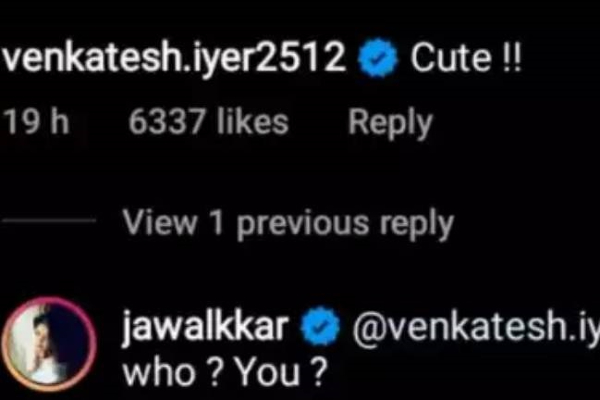The image size is (600, 400).
Task: Tap the "2512" part of the venkatesh username
Action: [301, 57]
